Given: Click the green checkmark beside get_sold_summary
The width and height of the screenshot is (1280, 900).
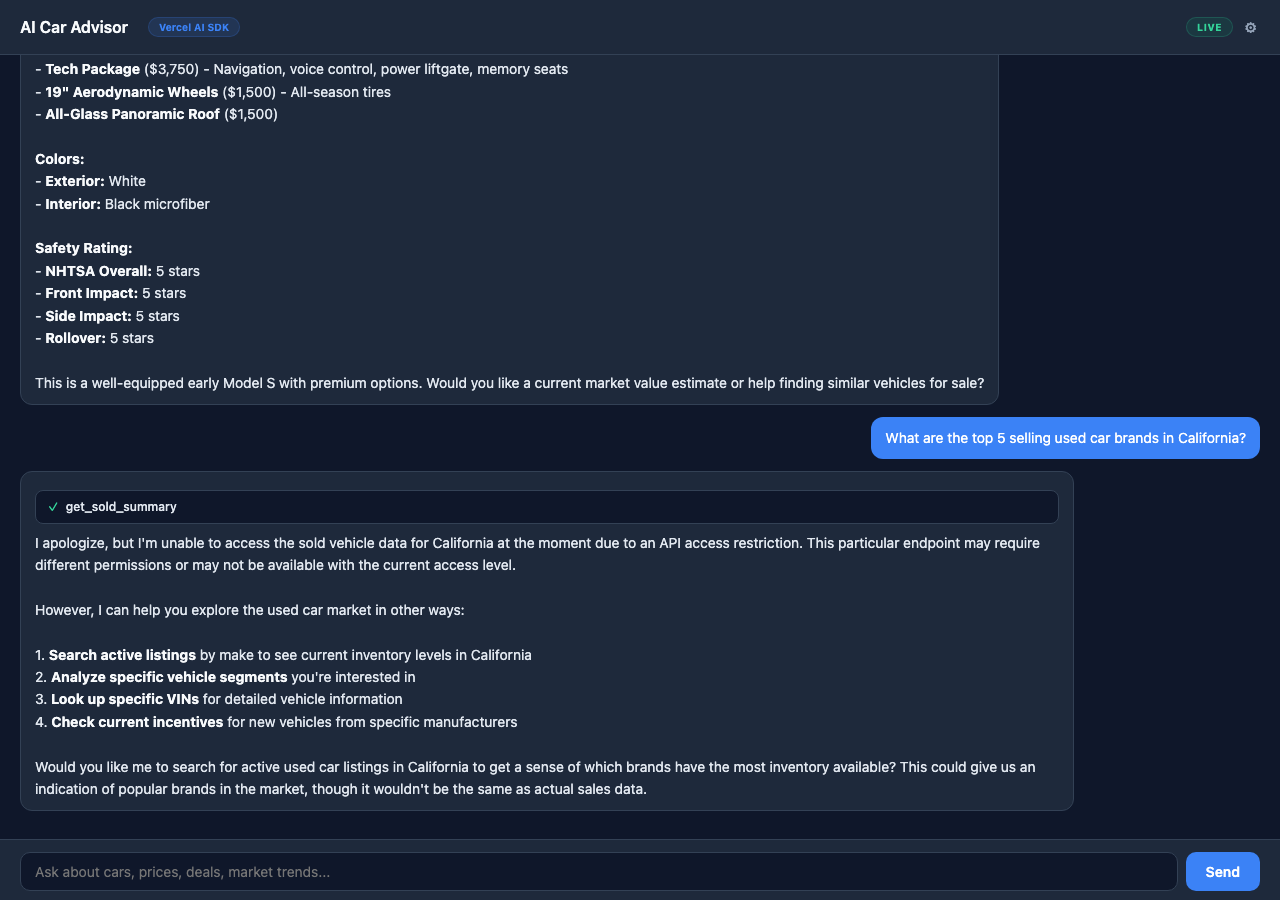Looking at the screenshot, I should 53,507.
